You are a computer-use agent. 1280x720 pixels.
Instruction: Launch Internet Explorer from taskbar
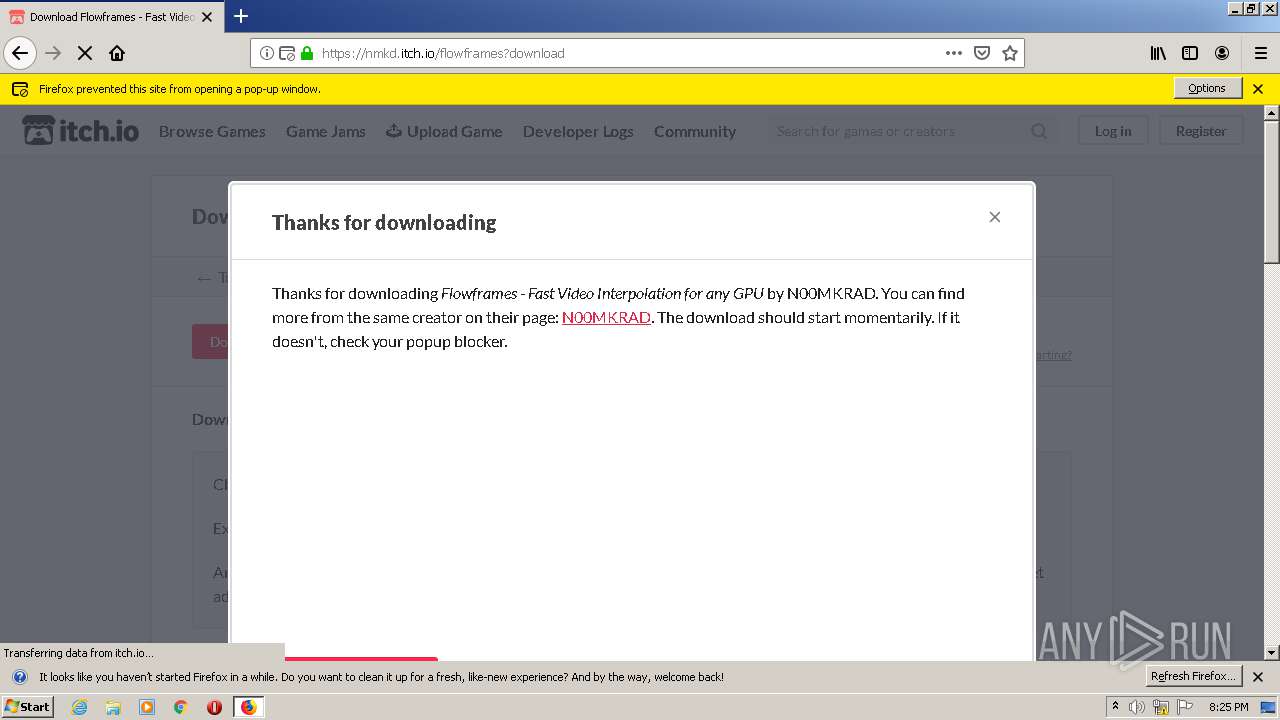79,707
